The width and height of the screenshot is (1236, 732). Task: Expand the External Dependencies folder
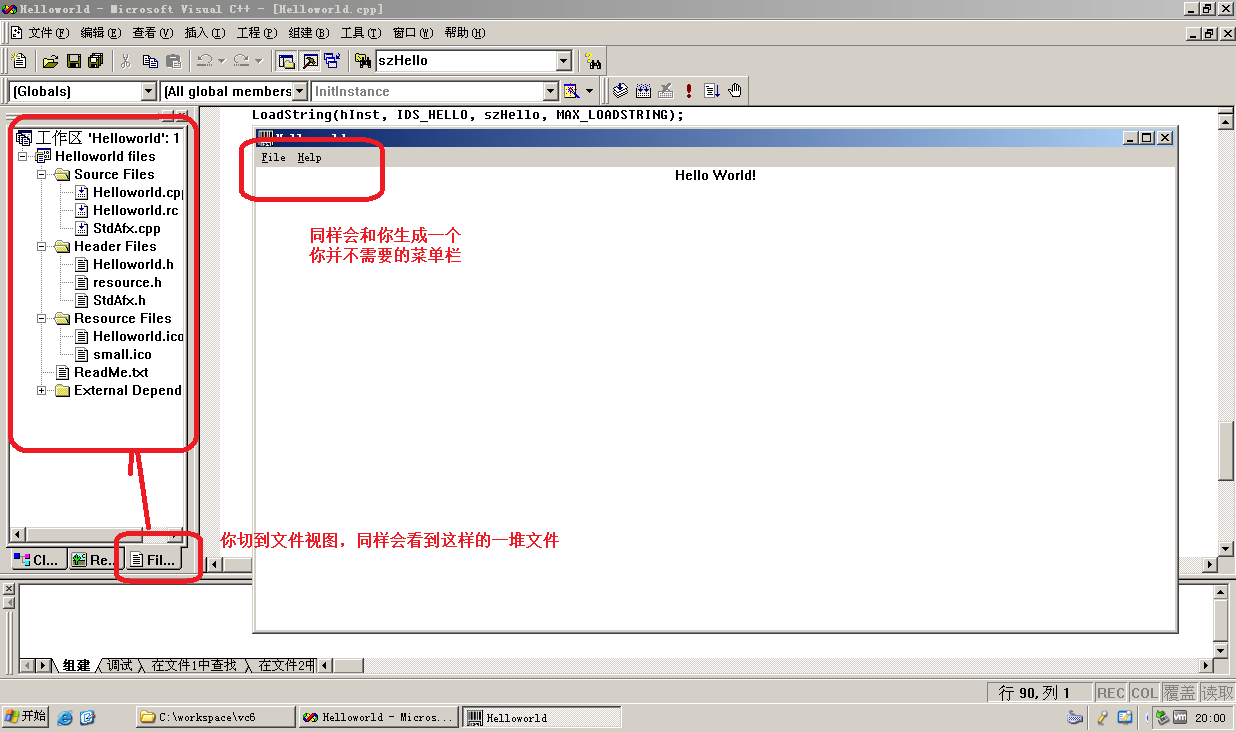(x=42, y=390)
